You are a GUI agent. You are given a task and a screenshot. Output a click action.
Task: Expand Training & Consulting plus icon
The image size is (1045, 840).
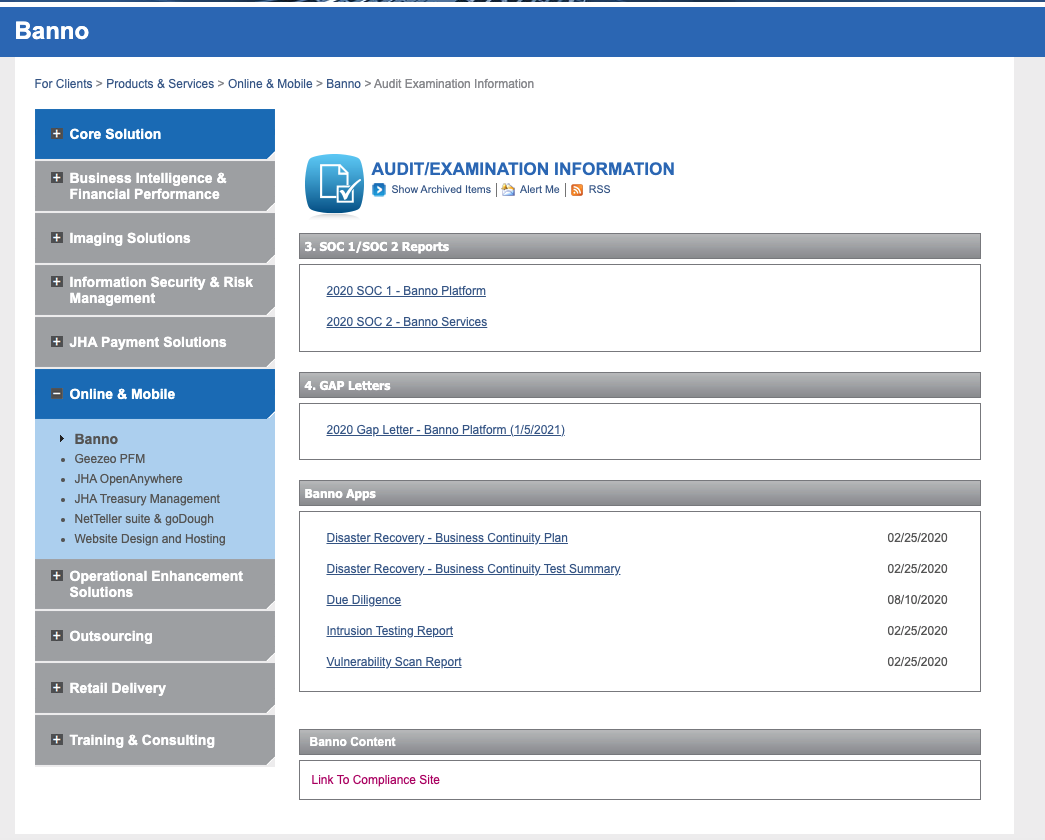(57, 740)
